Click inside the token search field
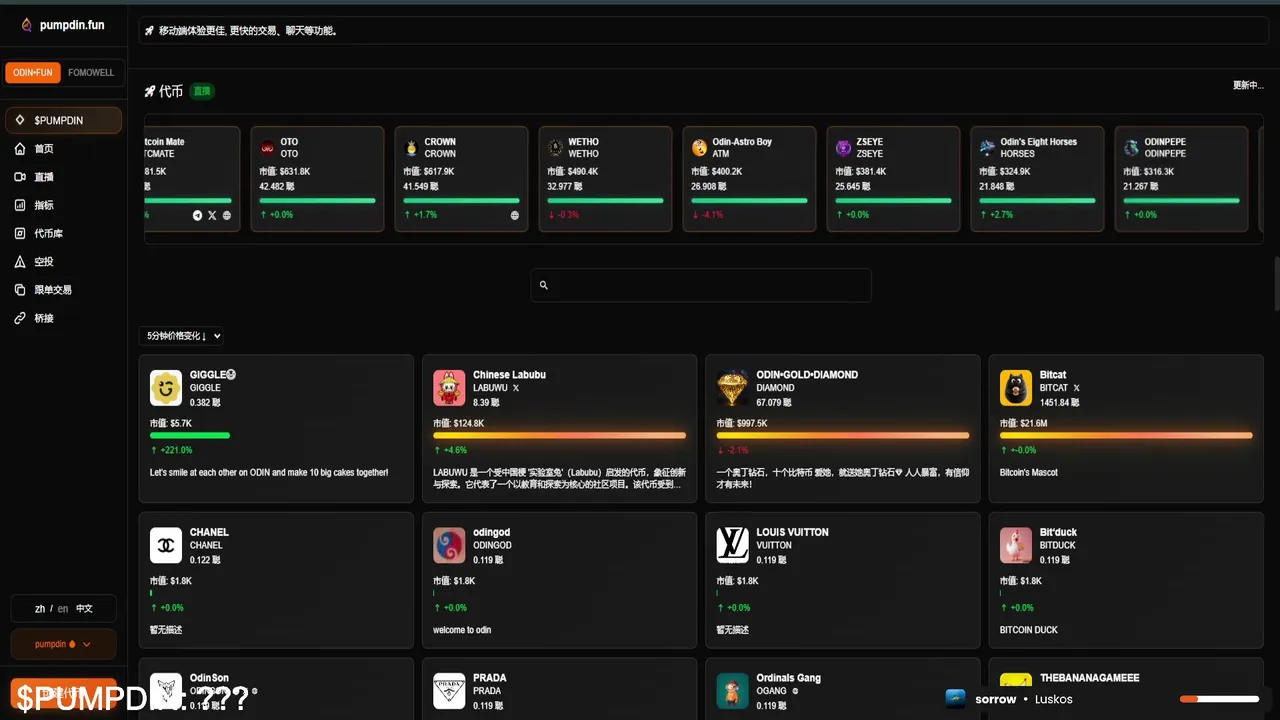 [701, 285]
